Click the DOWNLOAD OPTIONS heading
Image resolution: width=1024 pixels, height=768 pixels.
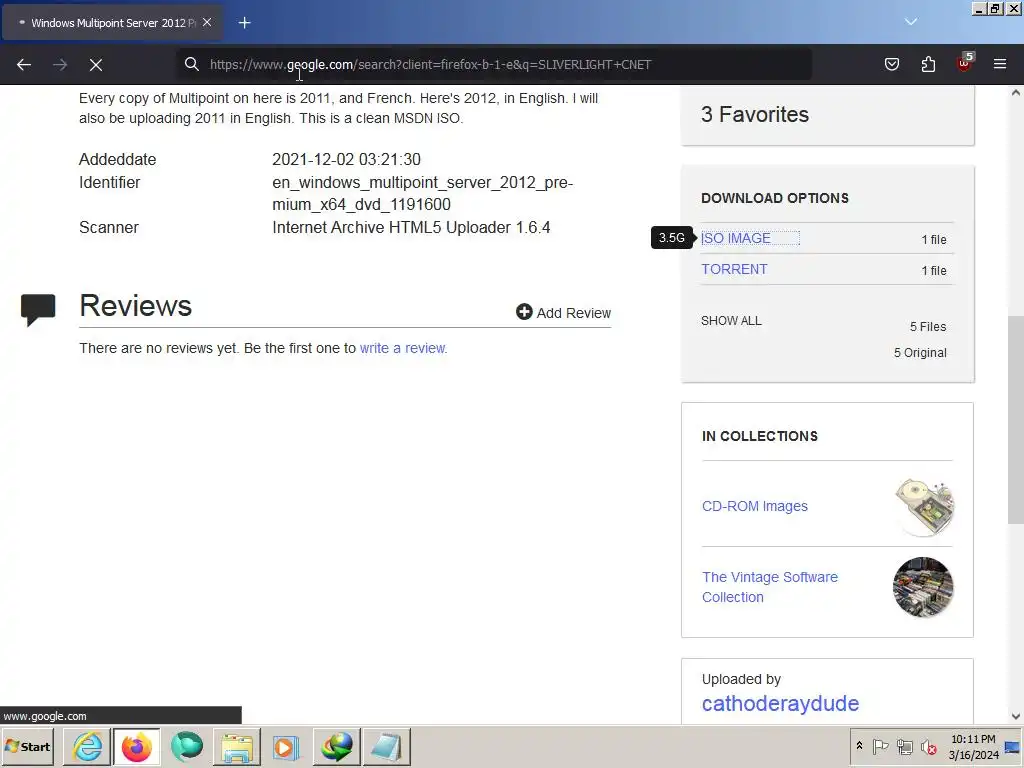tap(775, 198)
